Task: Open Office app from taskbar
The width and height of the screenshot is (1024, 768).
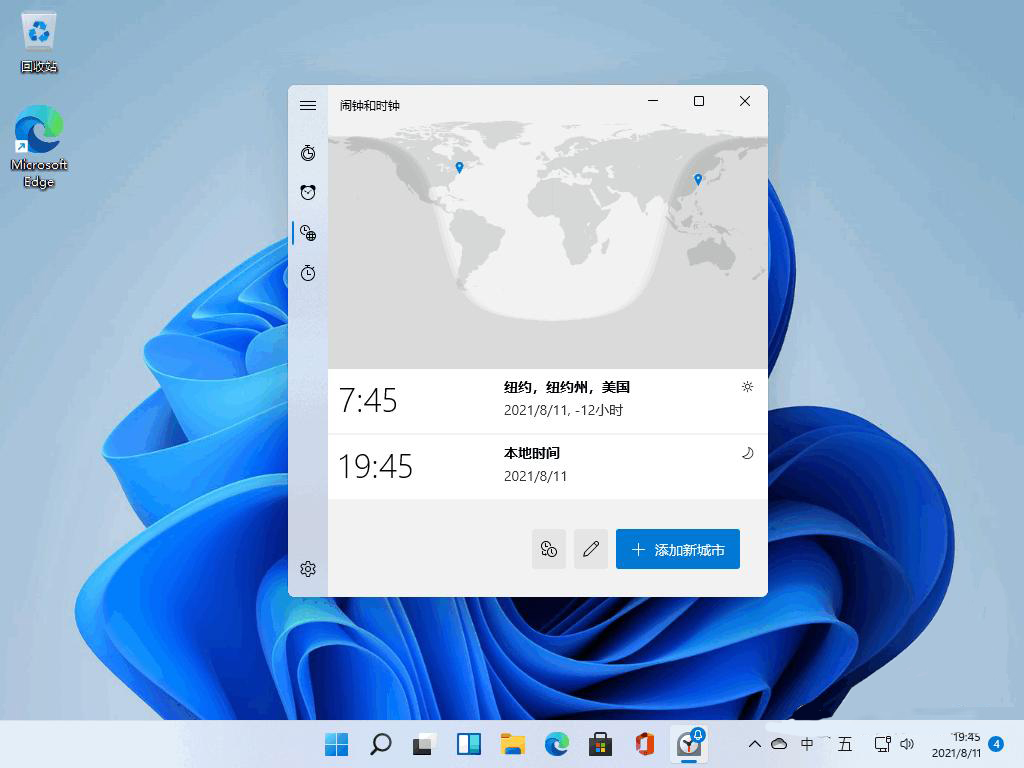Action: tap(645, 744)
